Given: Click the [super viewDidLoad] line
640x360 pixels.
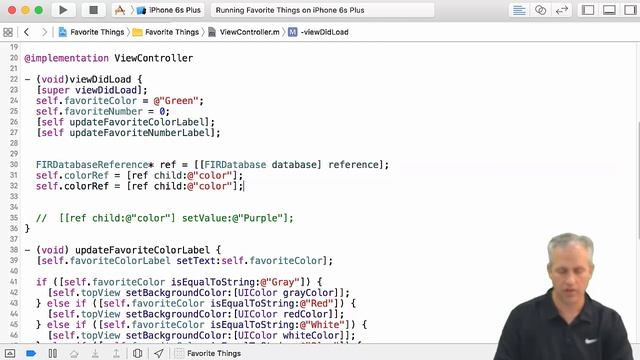Looking at the screenshot, I should pyautogui.click(x=92, y=90).
